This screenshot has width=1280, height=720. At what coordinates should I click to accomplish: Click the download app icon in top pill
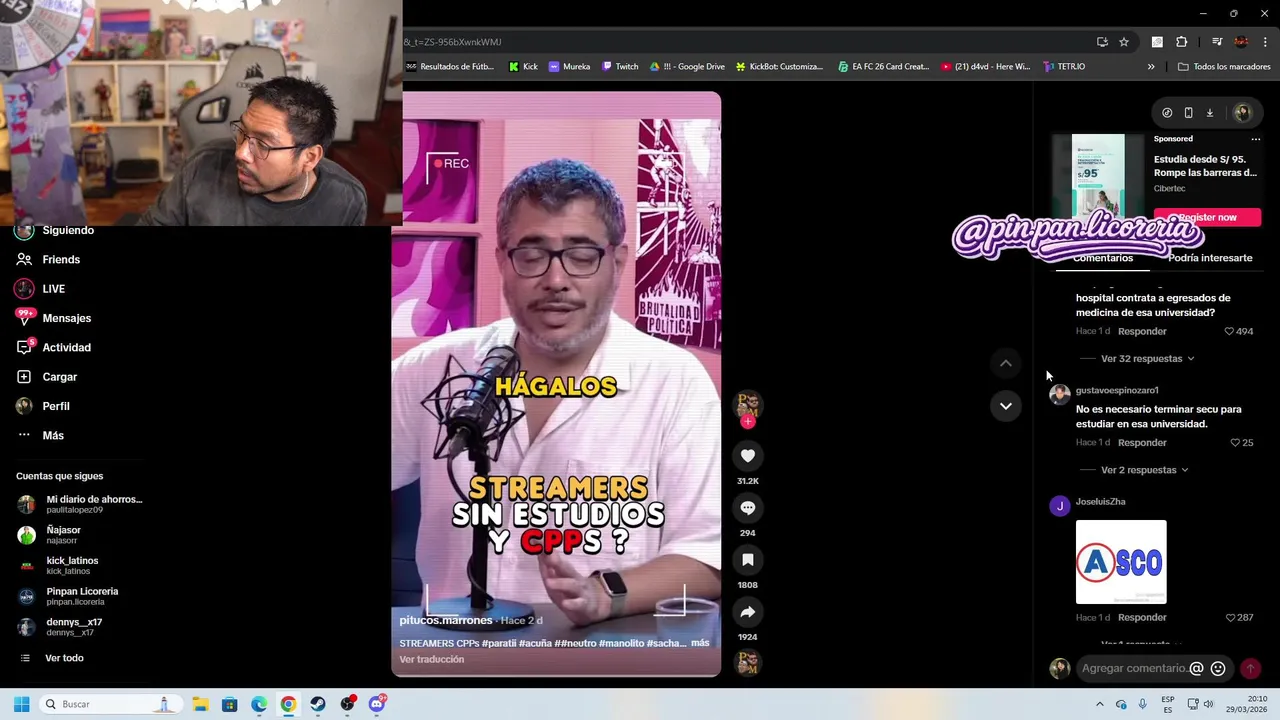point(1209,113)
